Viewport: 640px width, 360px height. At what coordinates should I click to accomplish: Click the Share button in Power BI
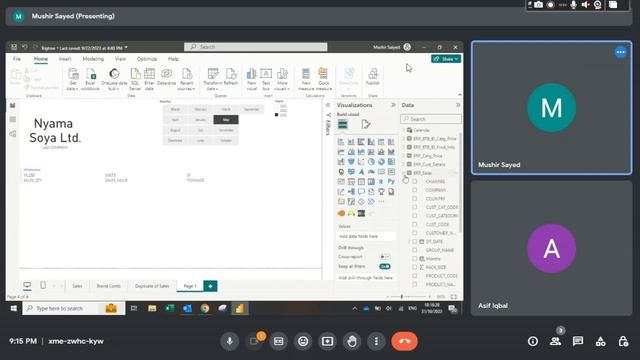(x=446, y=59)
